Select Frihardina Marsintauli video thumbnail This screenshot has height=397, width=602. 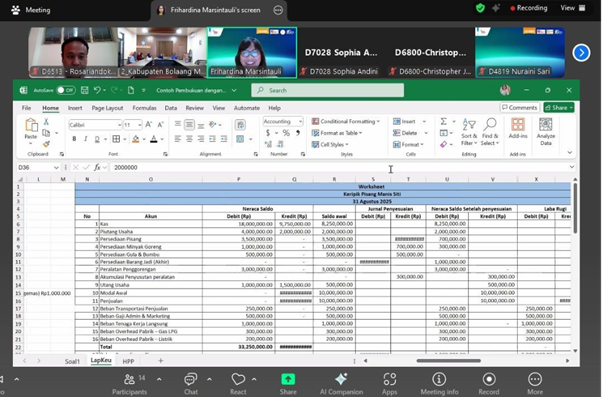pyautogui.click(x=252, y=53)
